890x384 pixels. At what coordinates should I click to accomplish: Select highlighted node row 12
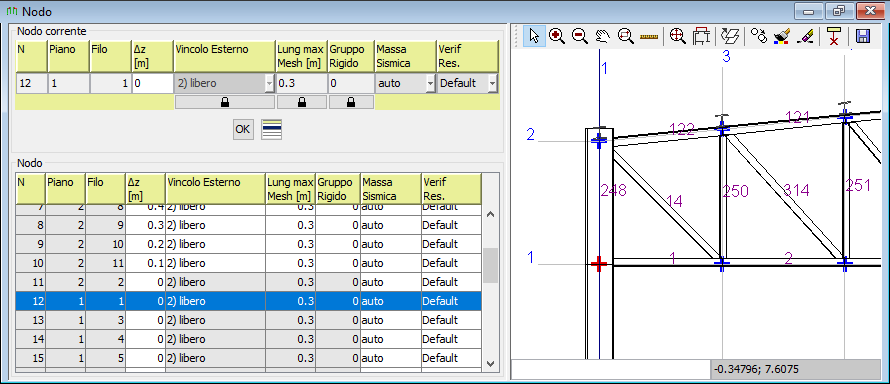(249, 301)
